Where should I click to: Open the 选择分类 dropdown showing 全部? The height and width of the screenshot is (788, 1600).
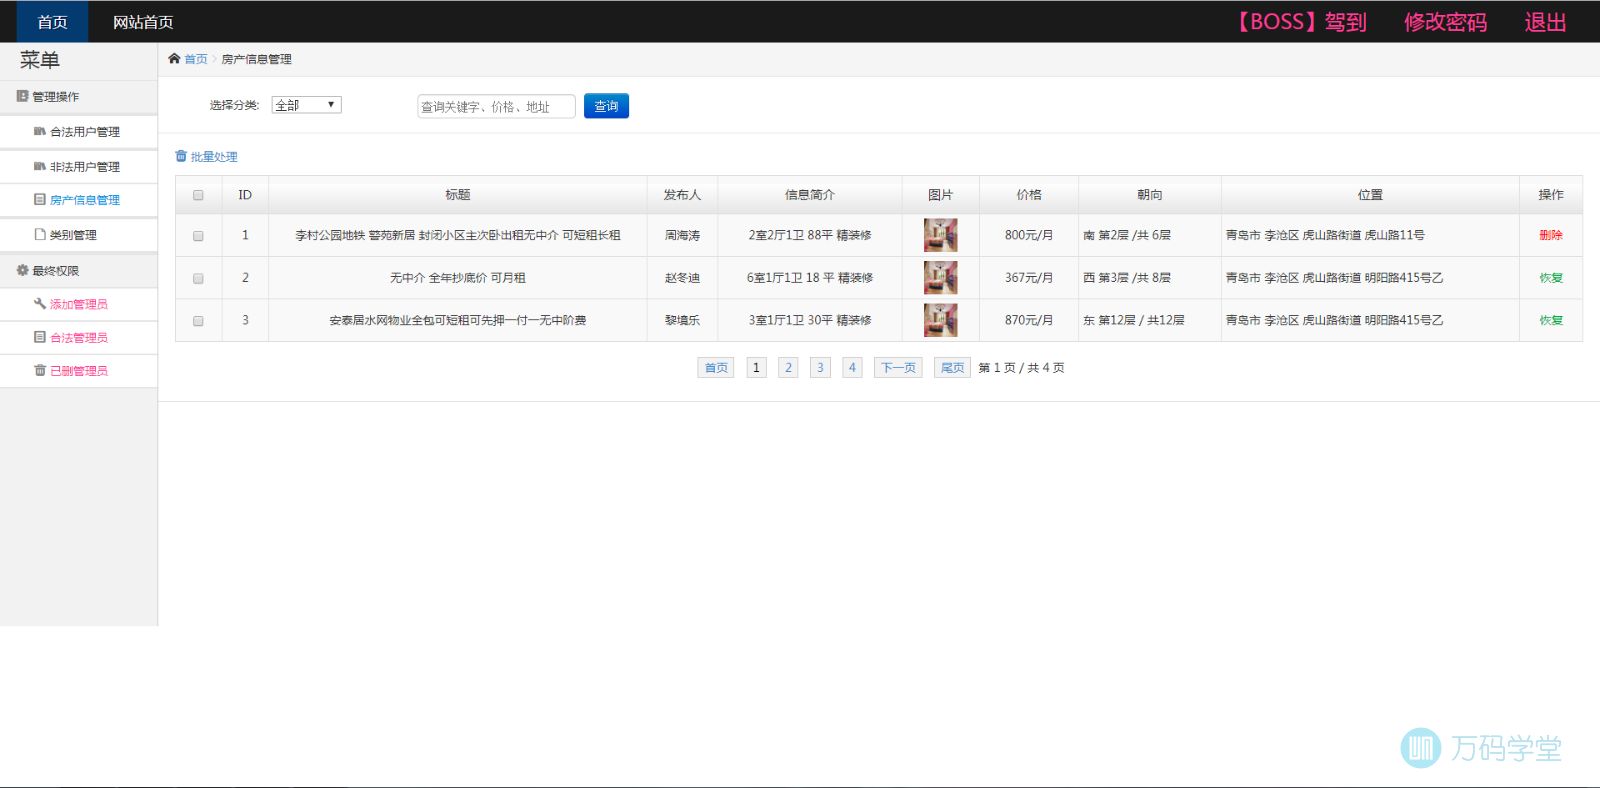[x=306, y=105]
